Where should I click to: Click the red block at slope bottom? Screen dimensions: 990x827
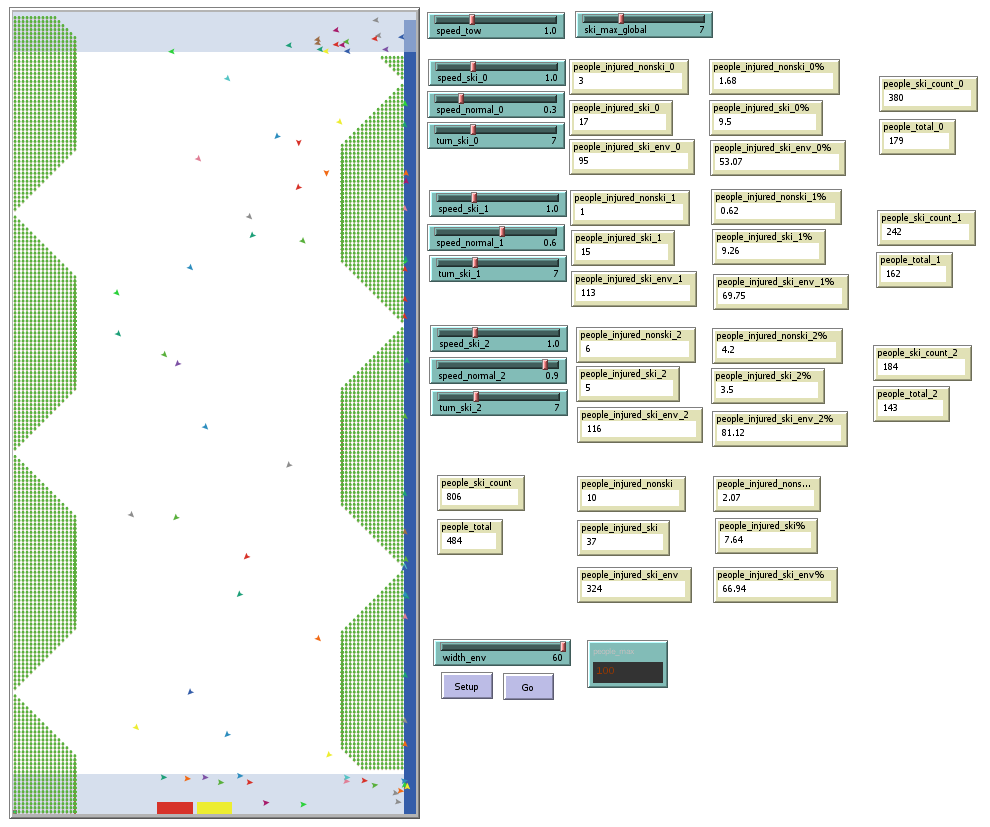click(x=175, y=807)
